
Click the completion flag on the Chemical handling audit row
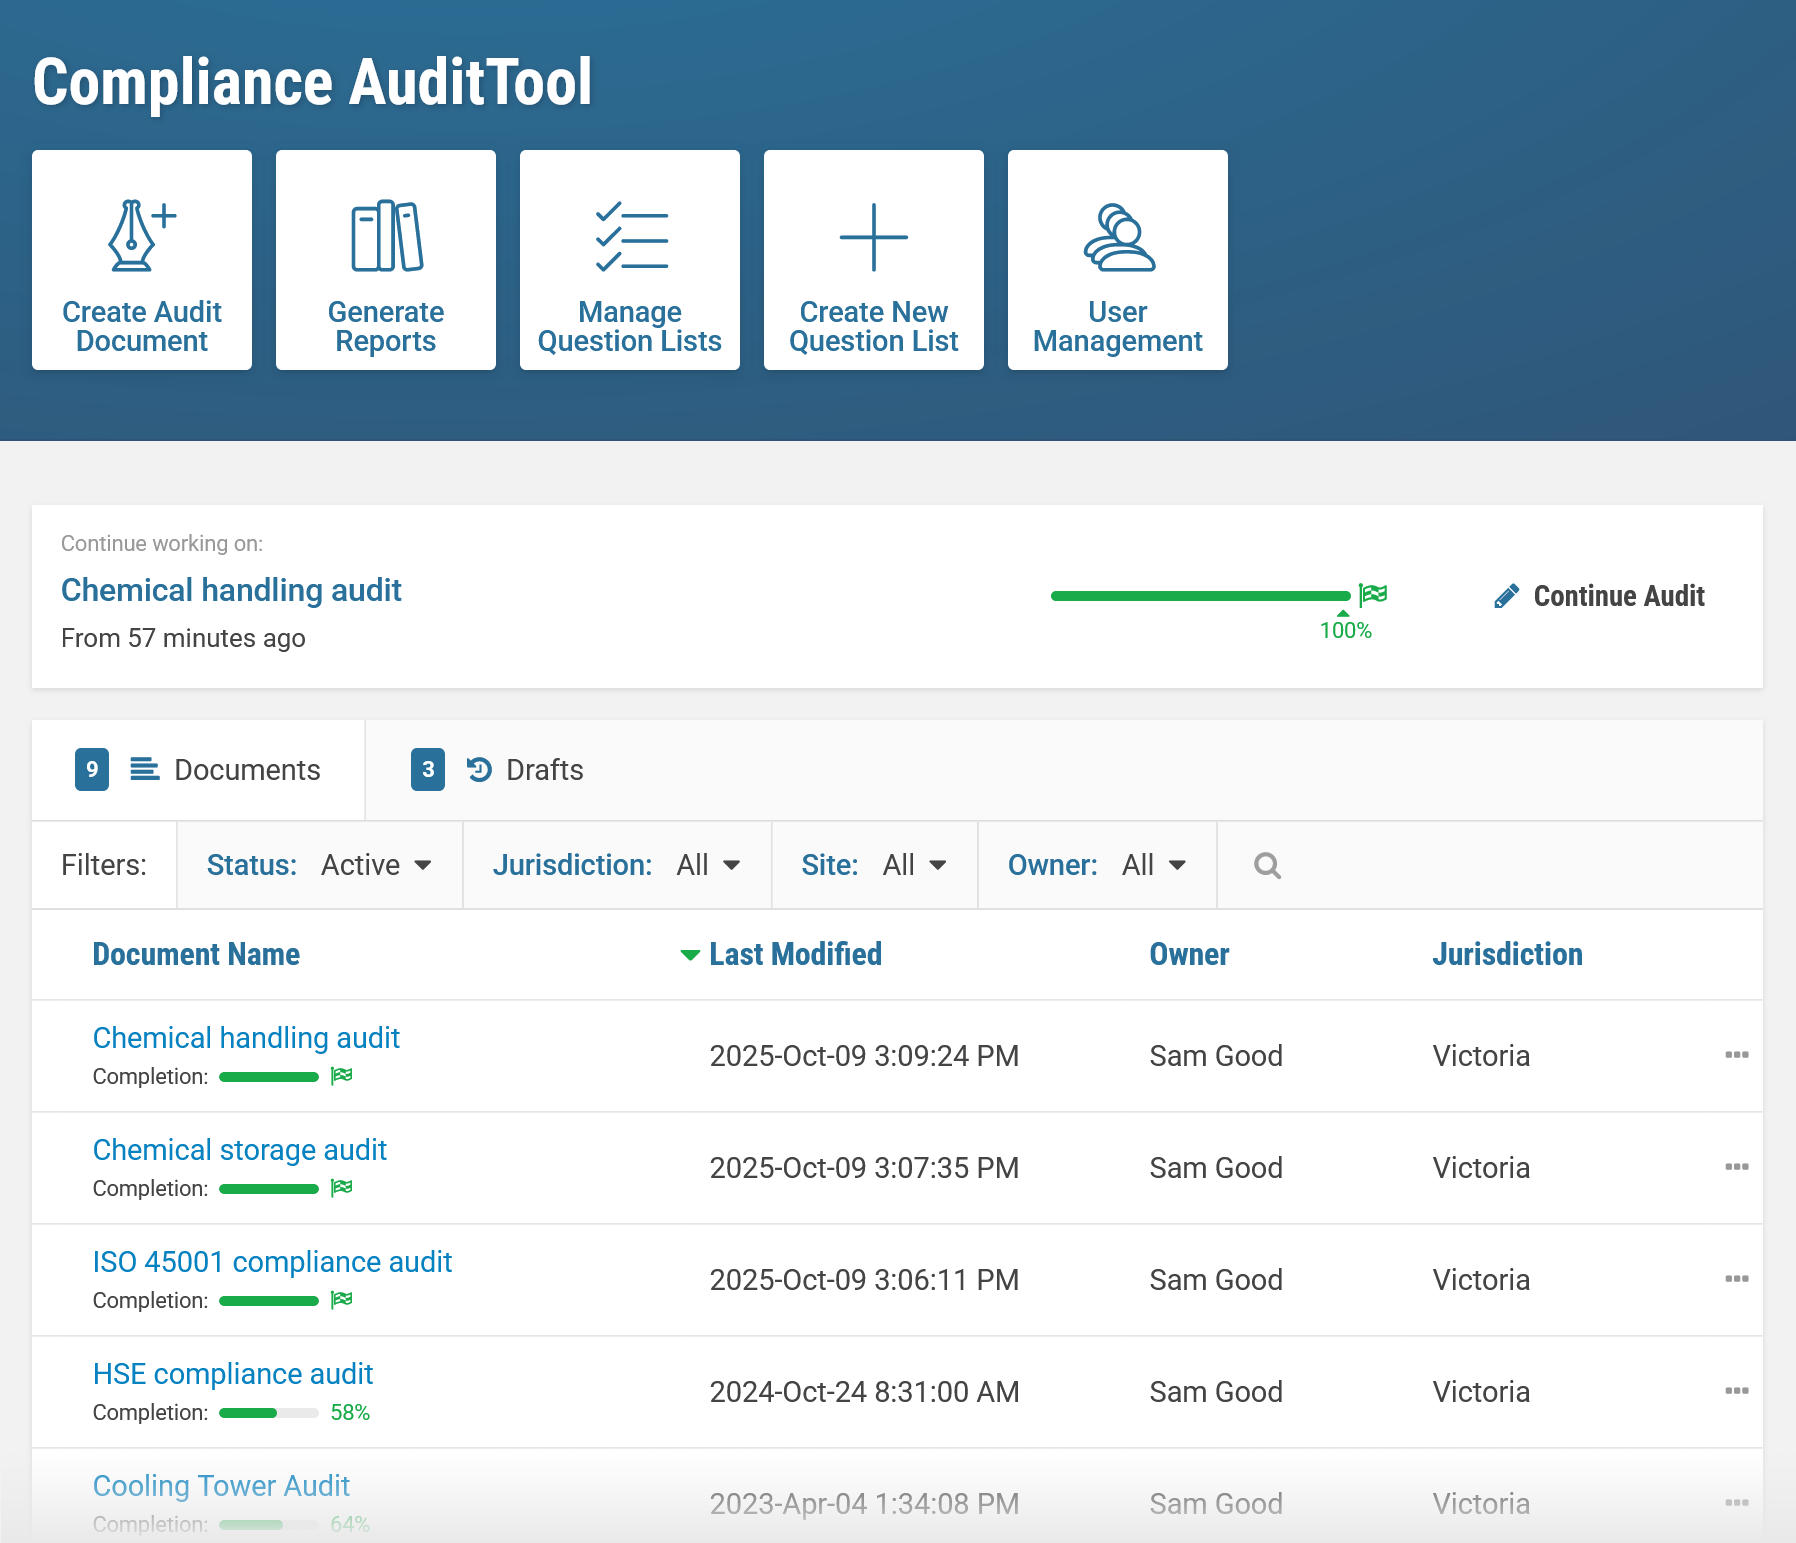[x=342, y=1076]
